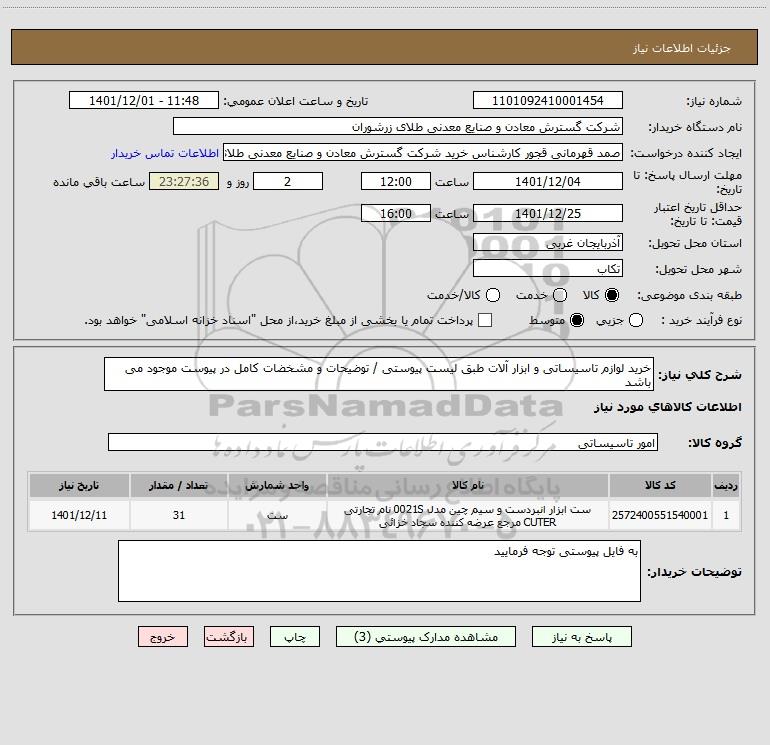Click the پاسخ به نیاز button

point(581,637)
